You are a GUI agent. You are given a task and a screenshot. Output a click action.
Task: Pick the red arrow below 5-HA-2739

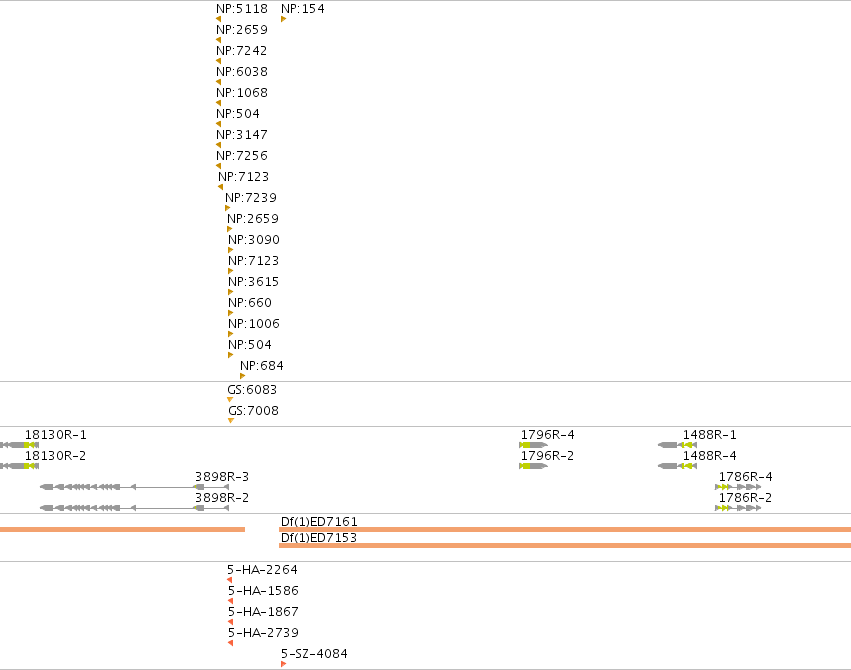pyautogui.click(x=231, y=643)
